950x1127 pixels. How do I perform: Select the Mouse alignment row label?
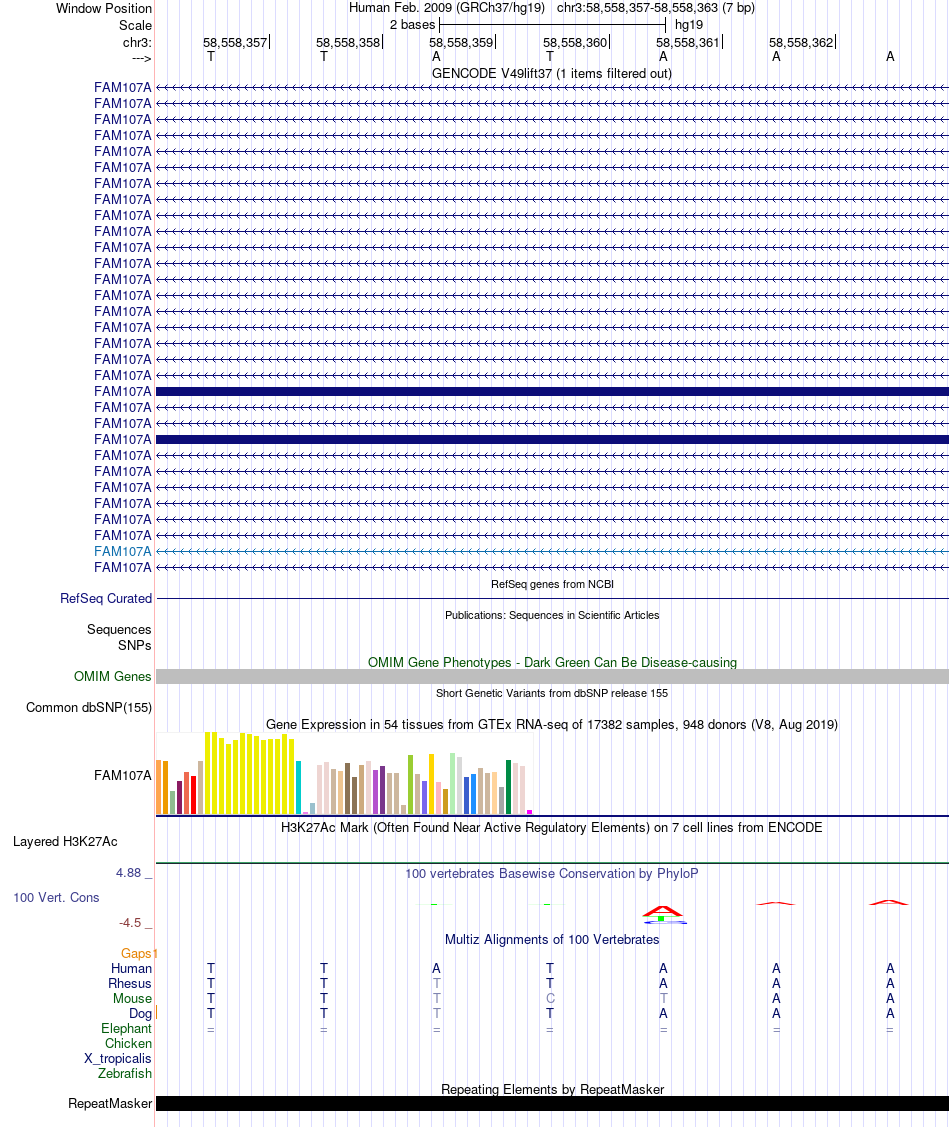click(x=132, y=998)
